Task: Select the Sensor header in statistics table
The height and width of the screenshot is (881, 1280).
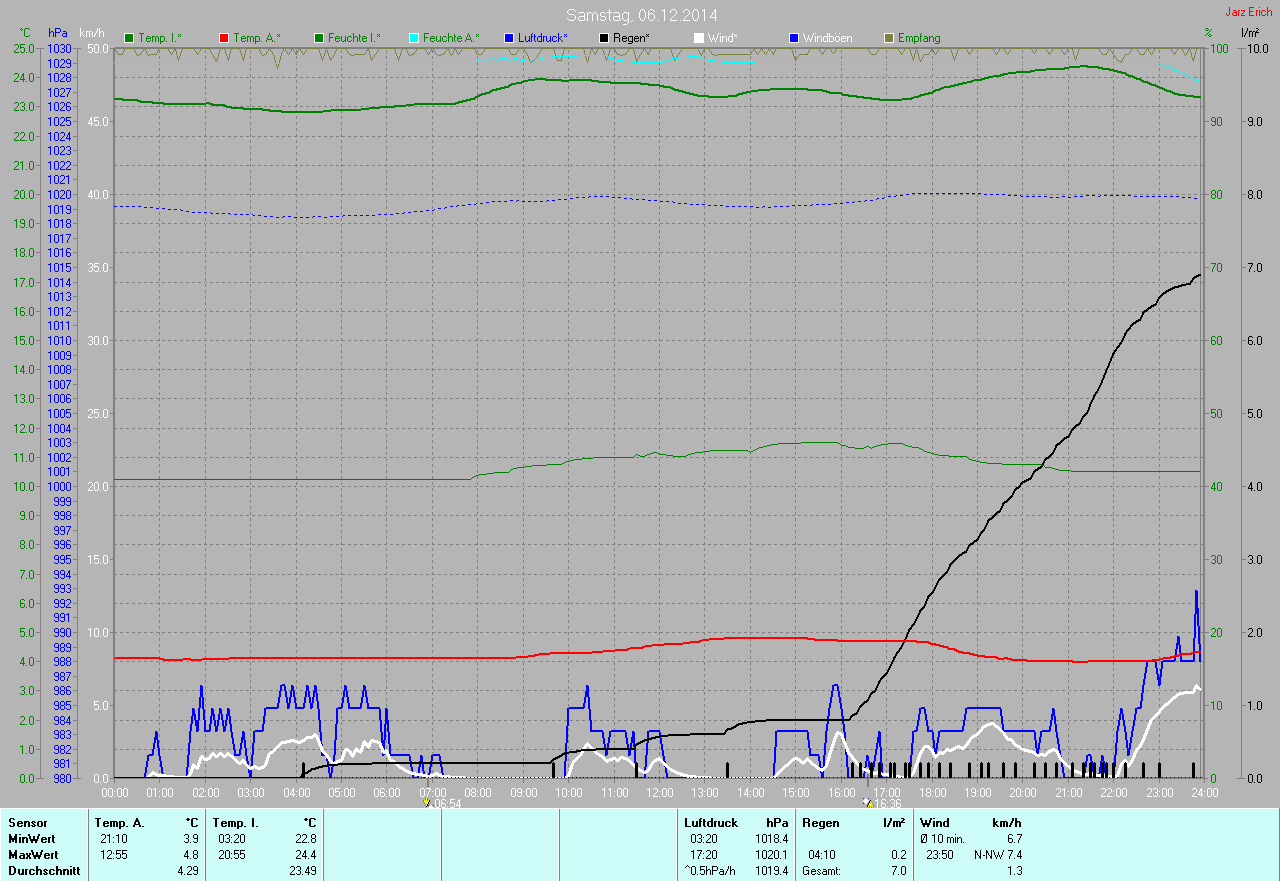Action: (x=27, y=823)
